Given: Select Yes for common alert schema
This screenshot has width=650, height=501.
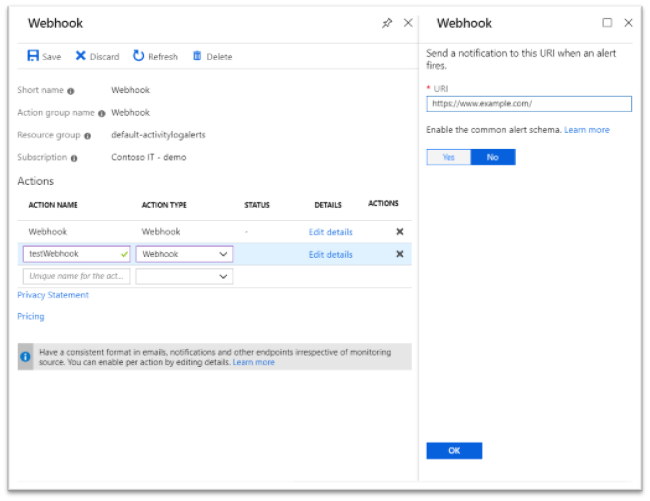Looking at the screenshot, I should [448, 157].
